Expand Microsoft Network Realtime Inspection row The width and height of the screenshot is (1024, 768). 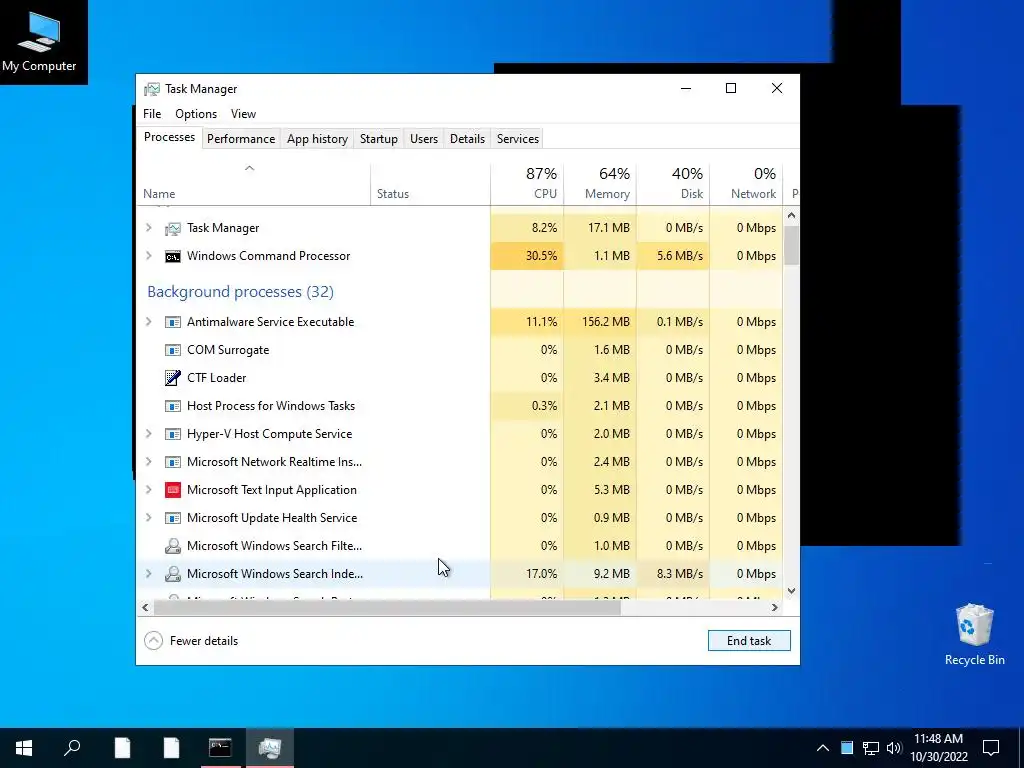[149, 462]
